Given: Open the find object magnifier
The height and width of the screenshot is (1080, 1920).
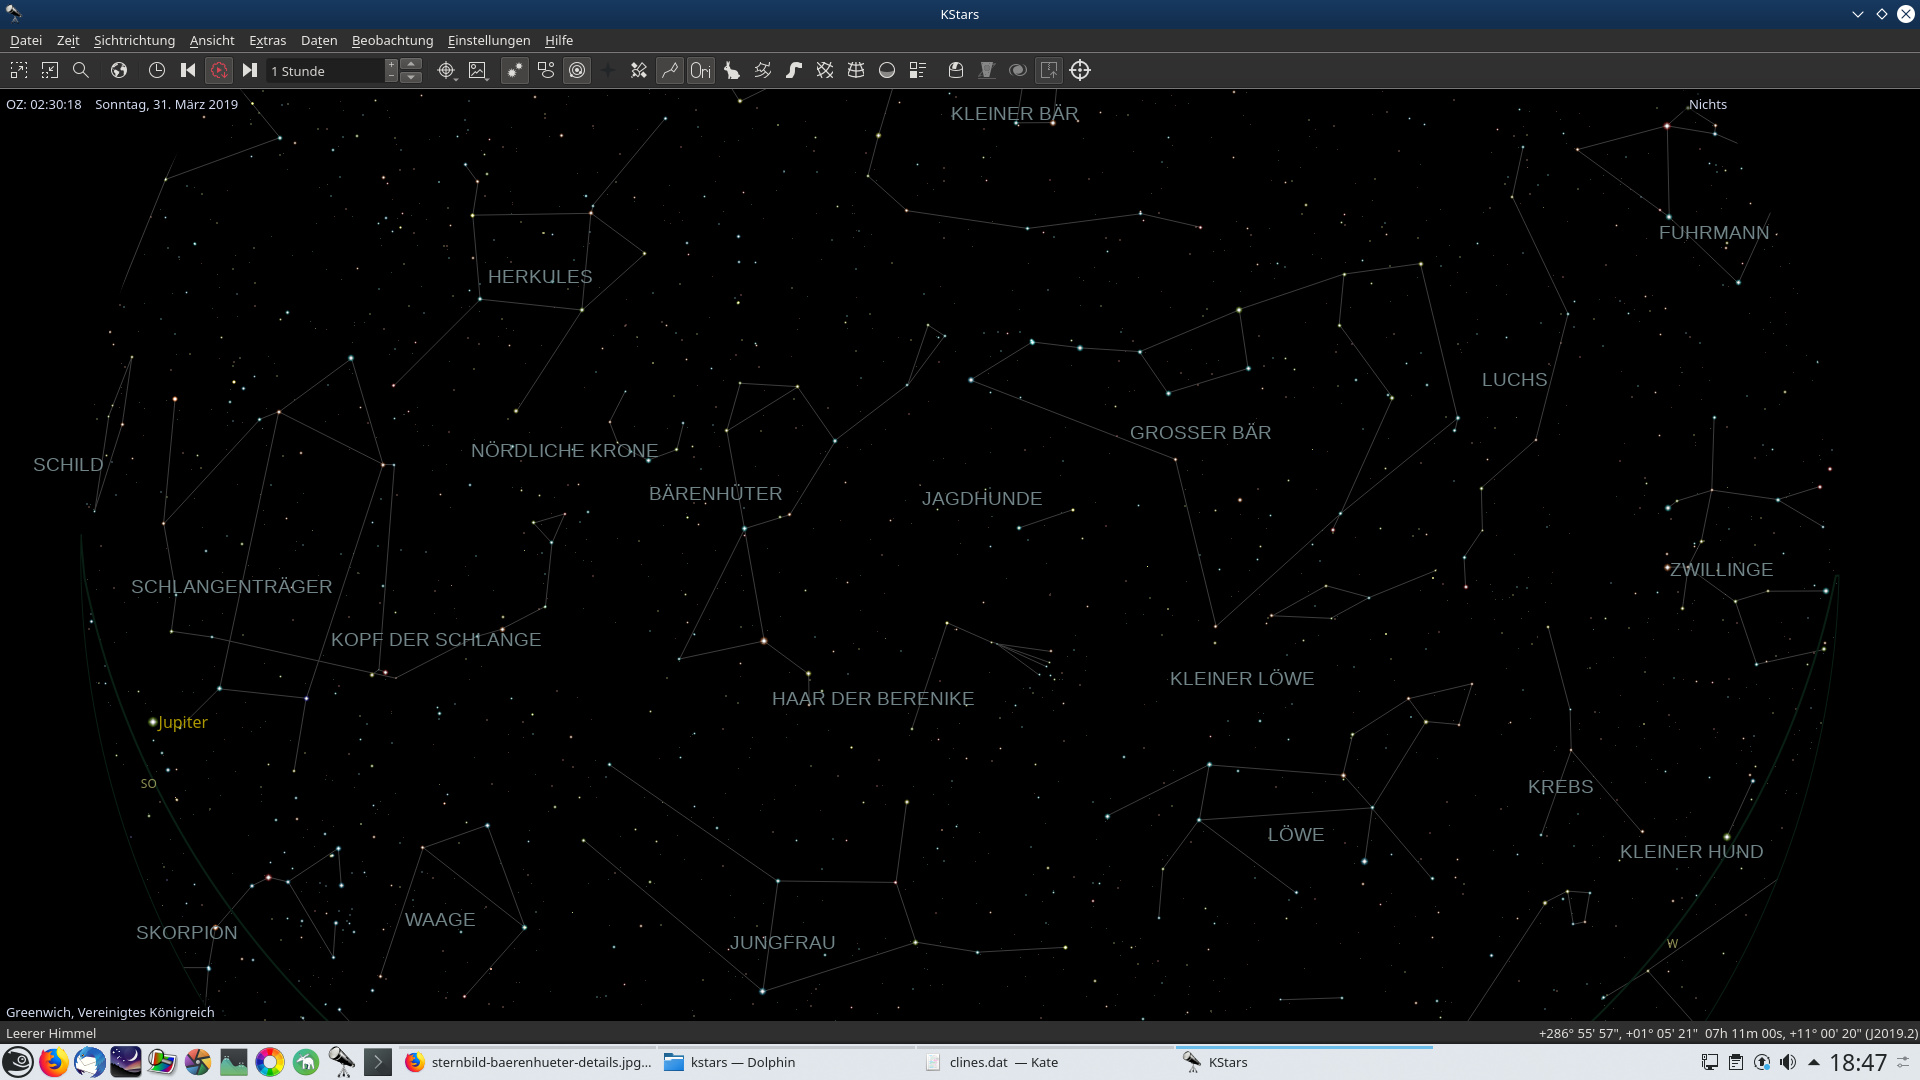Looking at the screenshot, I should pos(81,70).
